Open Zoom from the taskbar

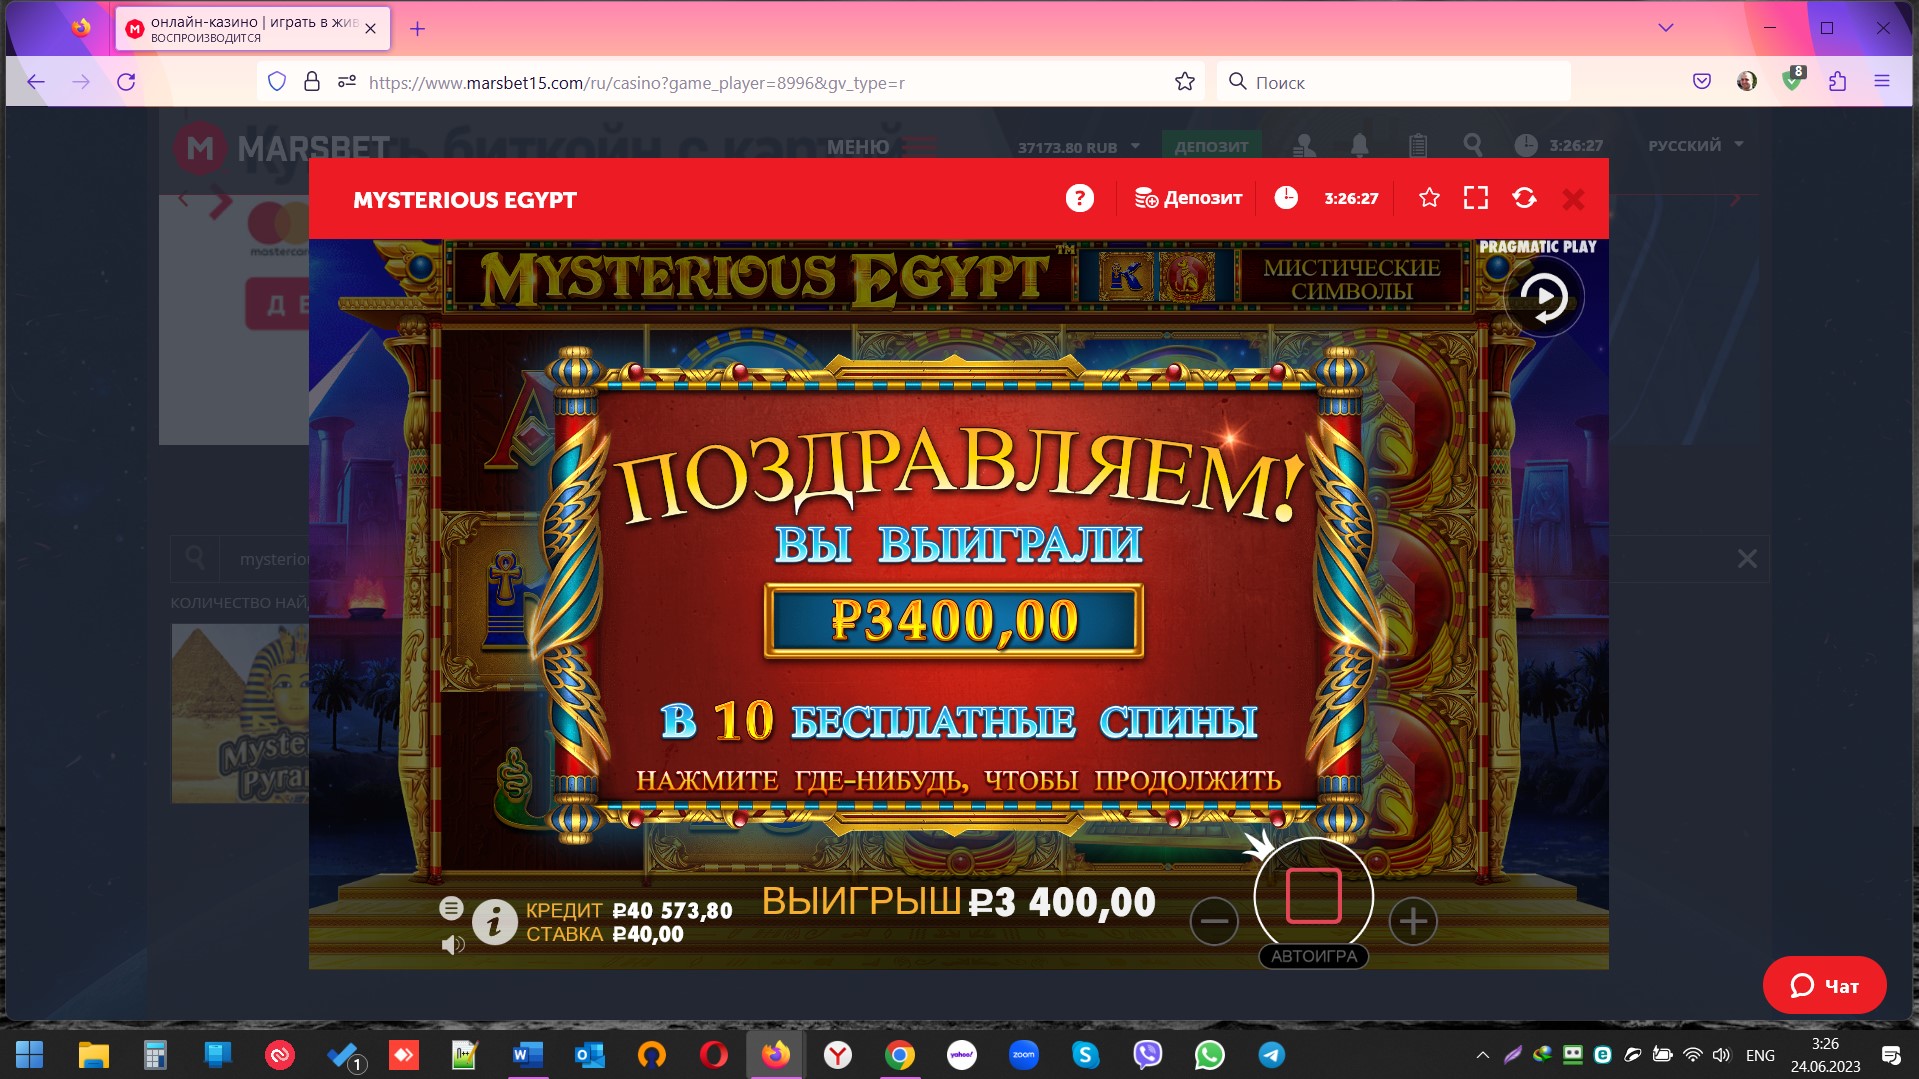point(1024,1054)
